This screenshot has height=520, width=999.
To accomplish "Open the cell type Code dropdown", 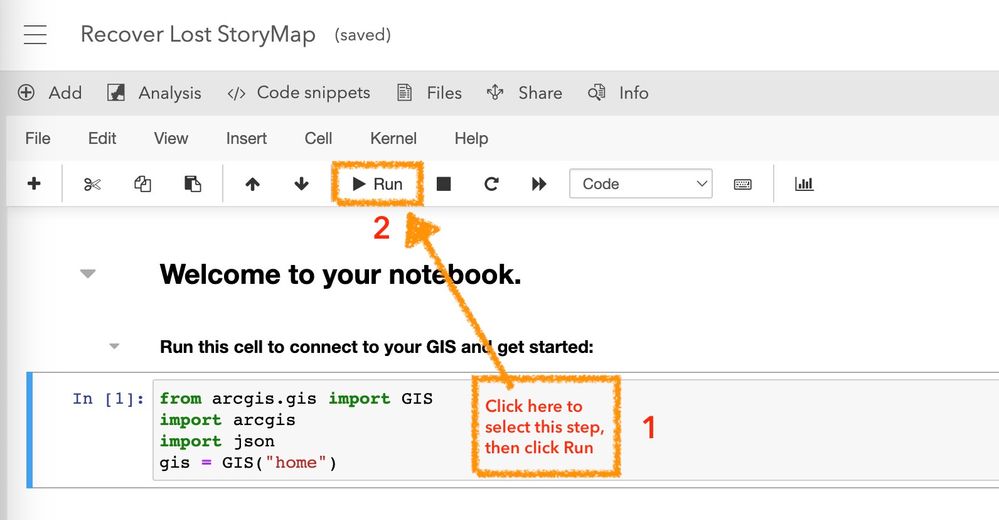I will click(641, 184).
